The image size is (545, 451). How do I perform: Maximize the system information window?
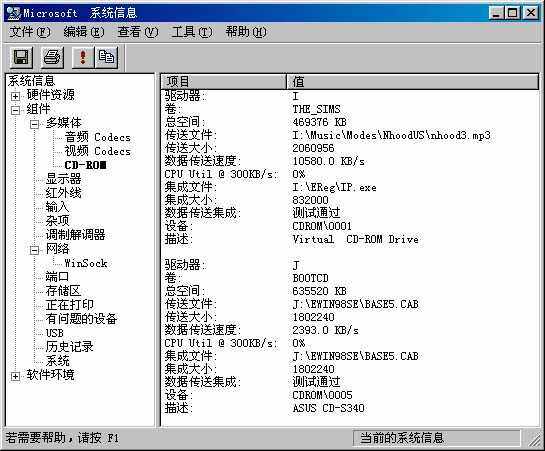(x=512, y=13)
